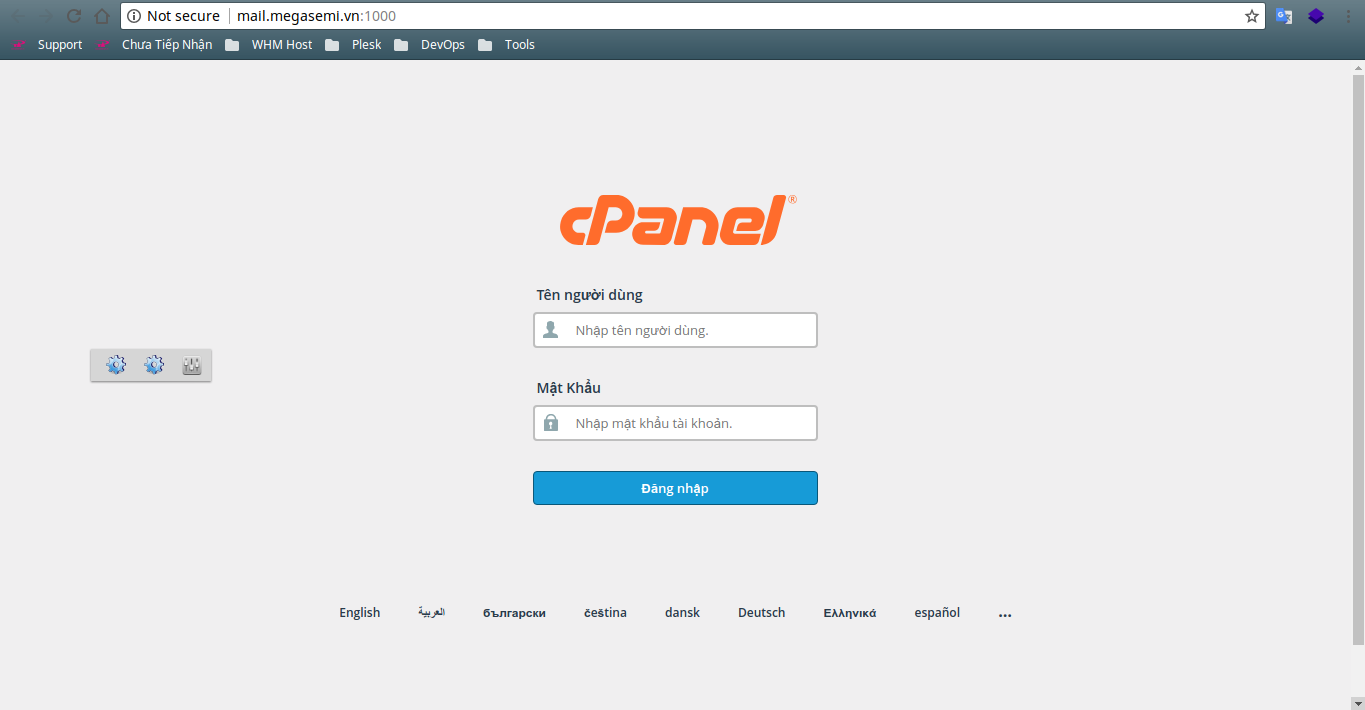Viewport: 1365px width, 710px height.
Task: Click the cPanel logo
Action: tap(678, 220)
